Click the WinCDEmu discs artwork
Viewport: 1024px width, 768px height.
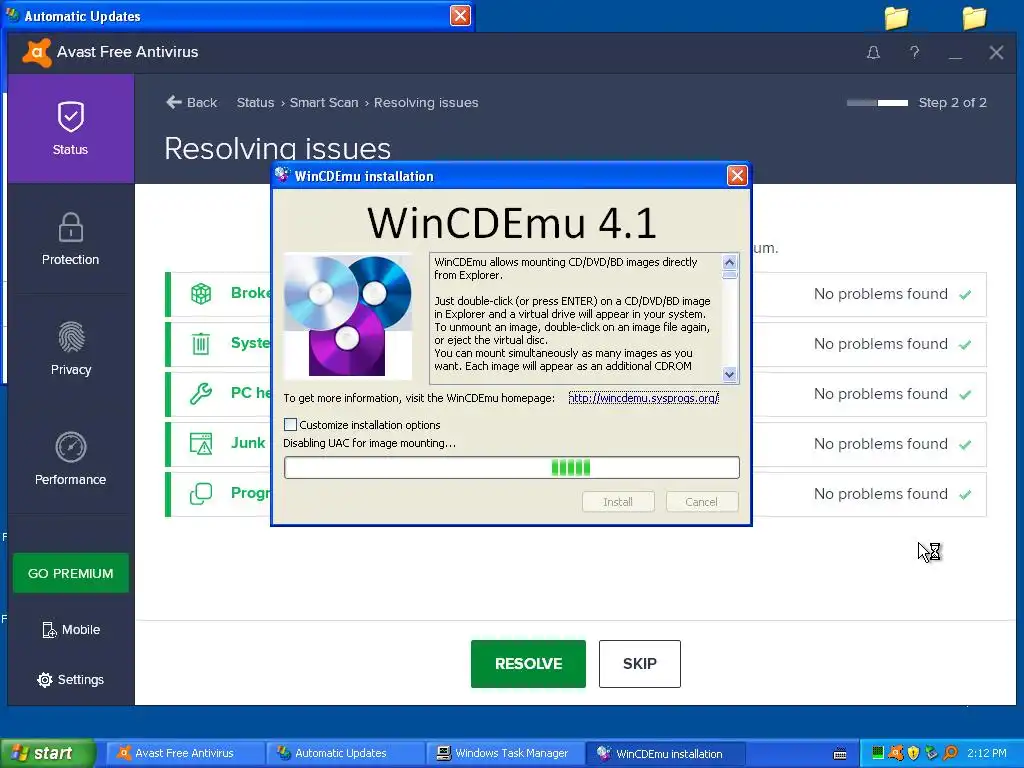coord(348,315)
